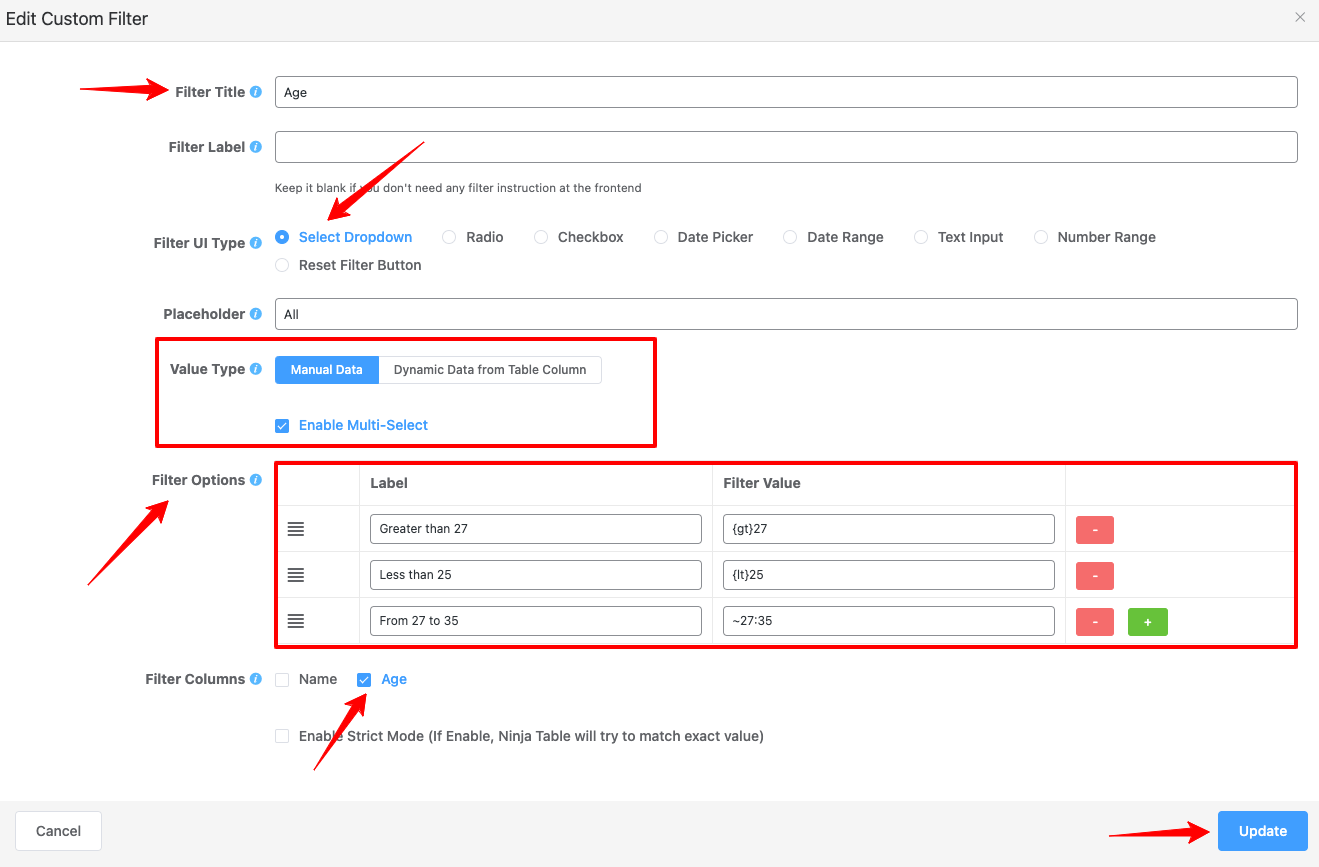Edit the label field Greater than 27
1319x867 pixels.
[536, 529]
